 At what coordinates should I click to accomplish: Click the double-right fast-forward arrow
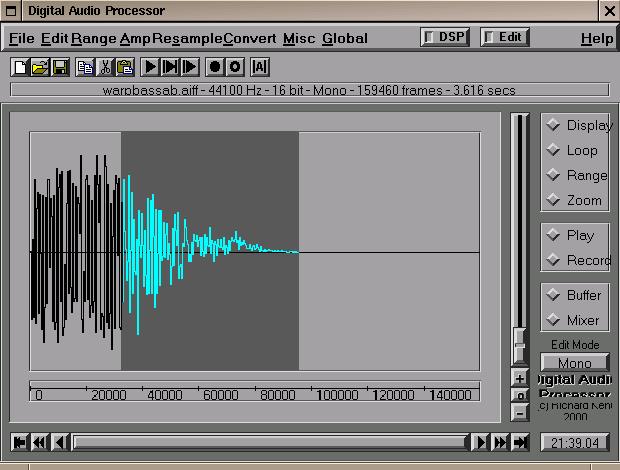[x=500, y=442]
